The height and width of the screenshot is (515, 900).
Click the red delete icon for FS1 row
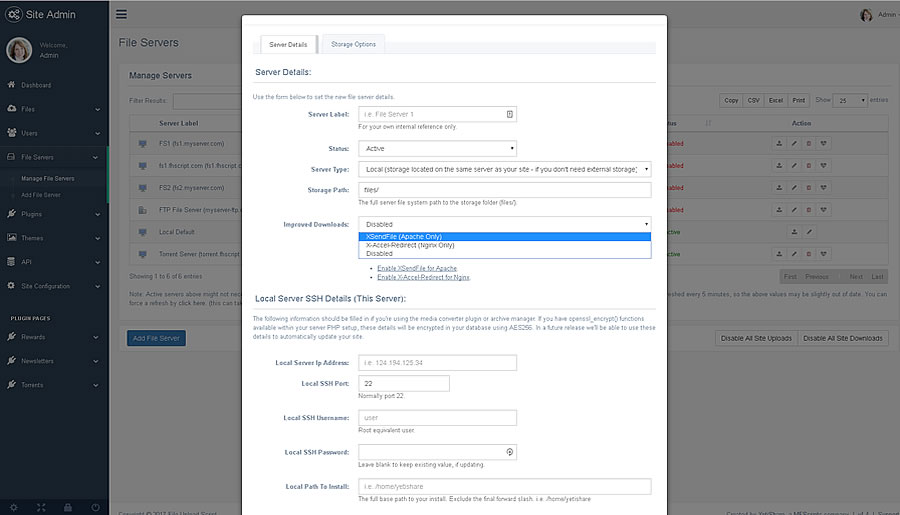point(809,144)
